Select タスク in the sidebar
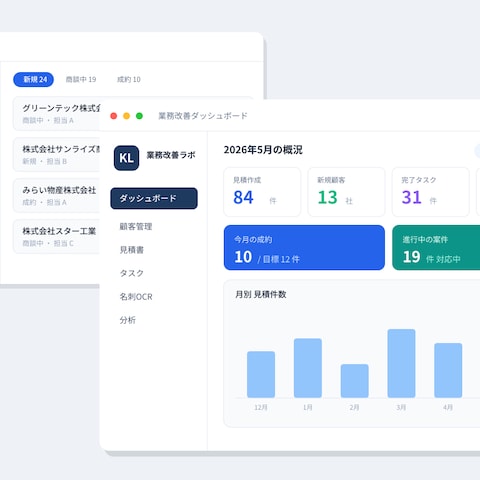 click(132, 273)
